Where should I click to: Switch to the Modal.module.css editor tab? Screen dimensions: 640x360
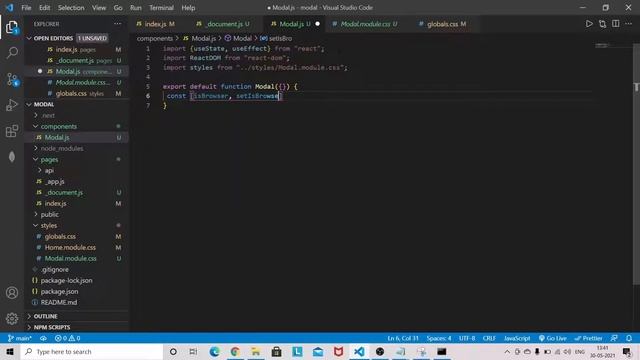[x=366, y=24]
